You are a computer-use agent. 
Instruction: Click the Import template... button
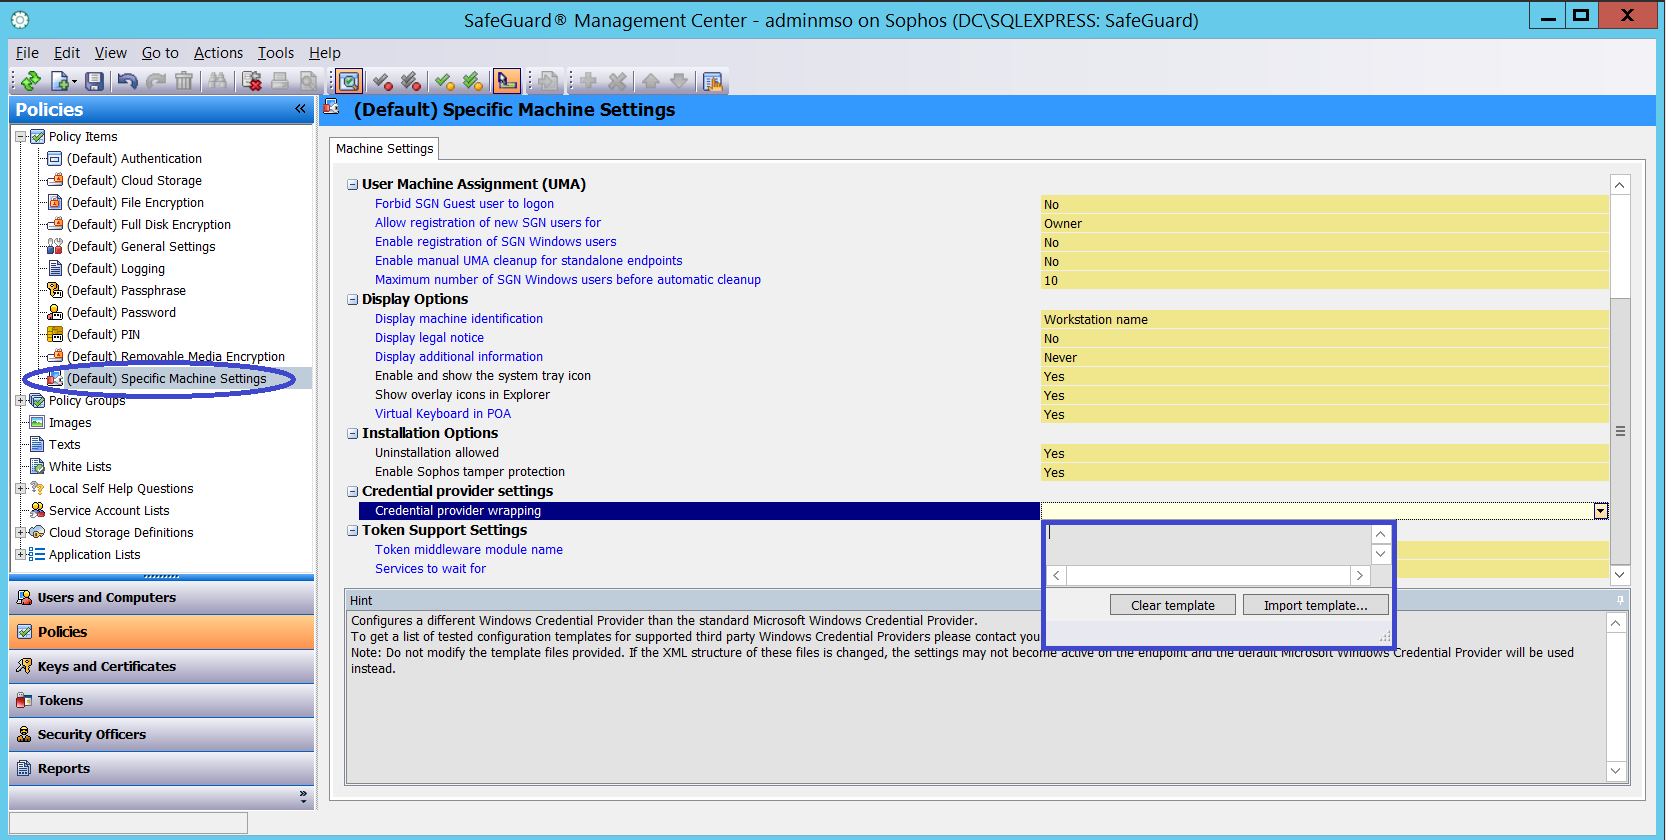tap(1316, 605)
